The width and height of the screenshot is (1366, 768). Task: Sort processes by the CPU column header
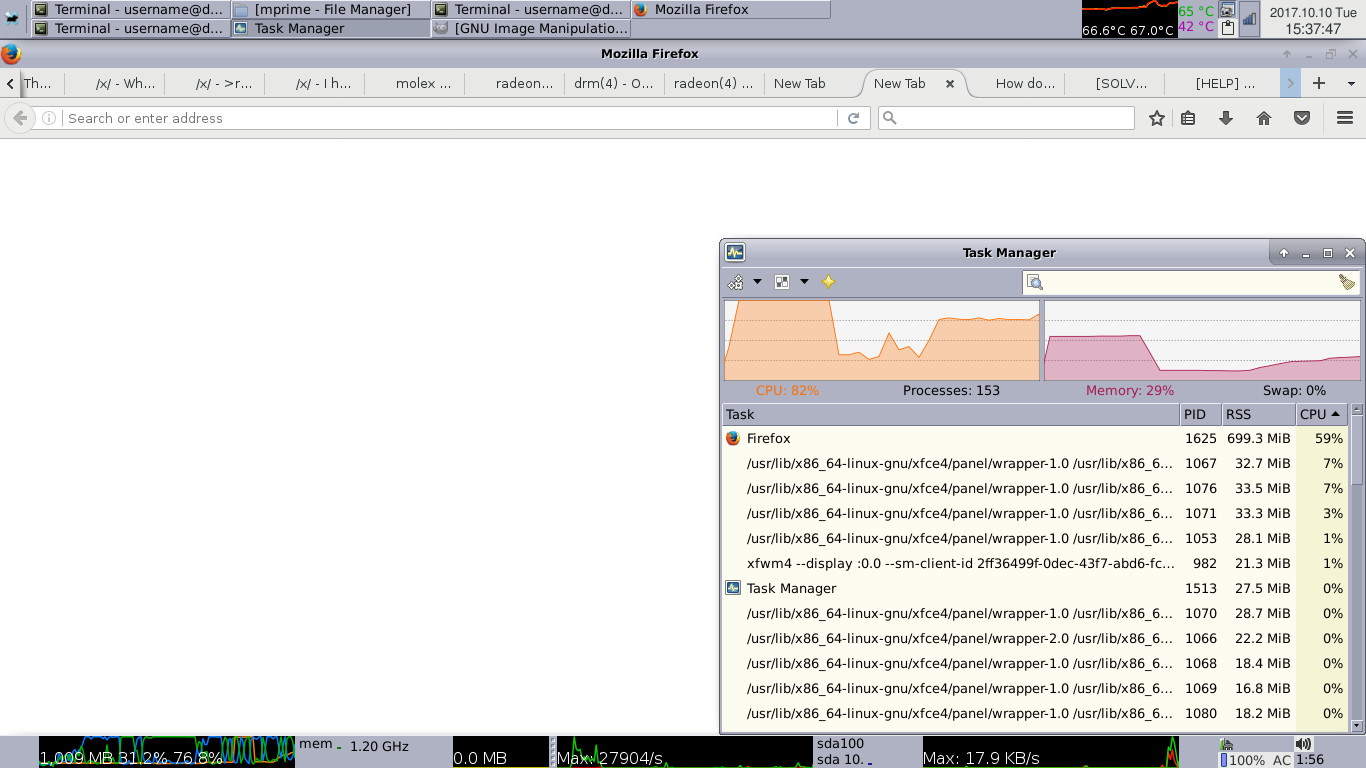tap(1319, 414)
